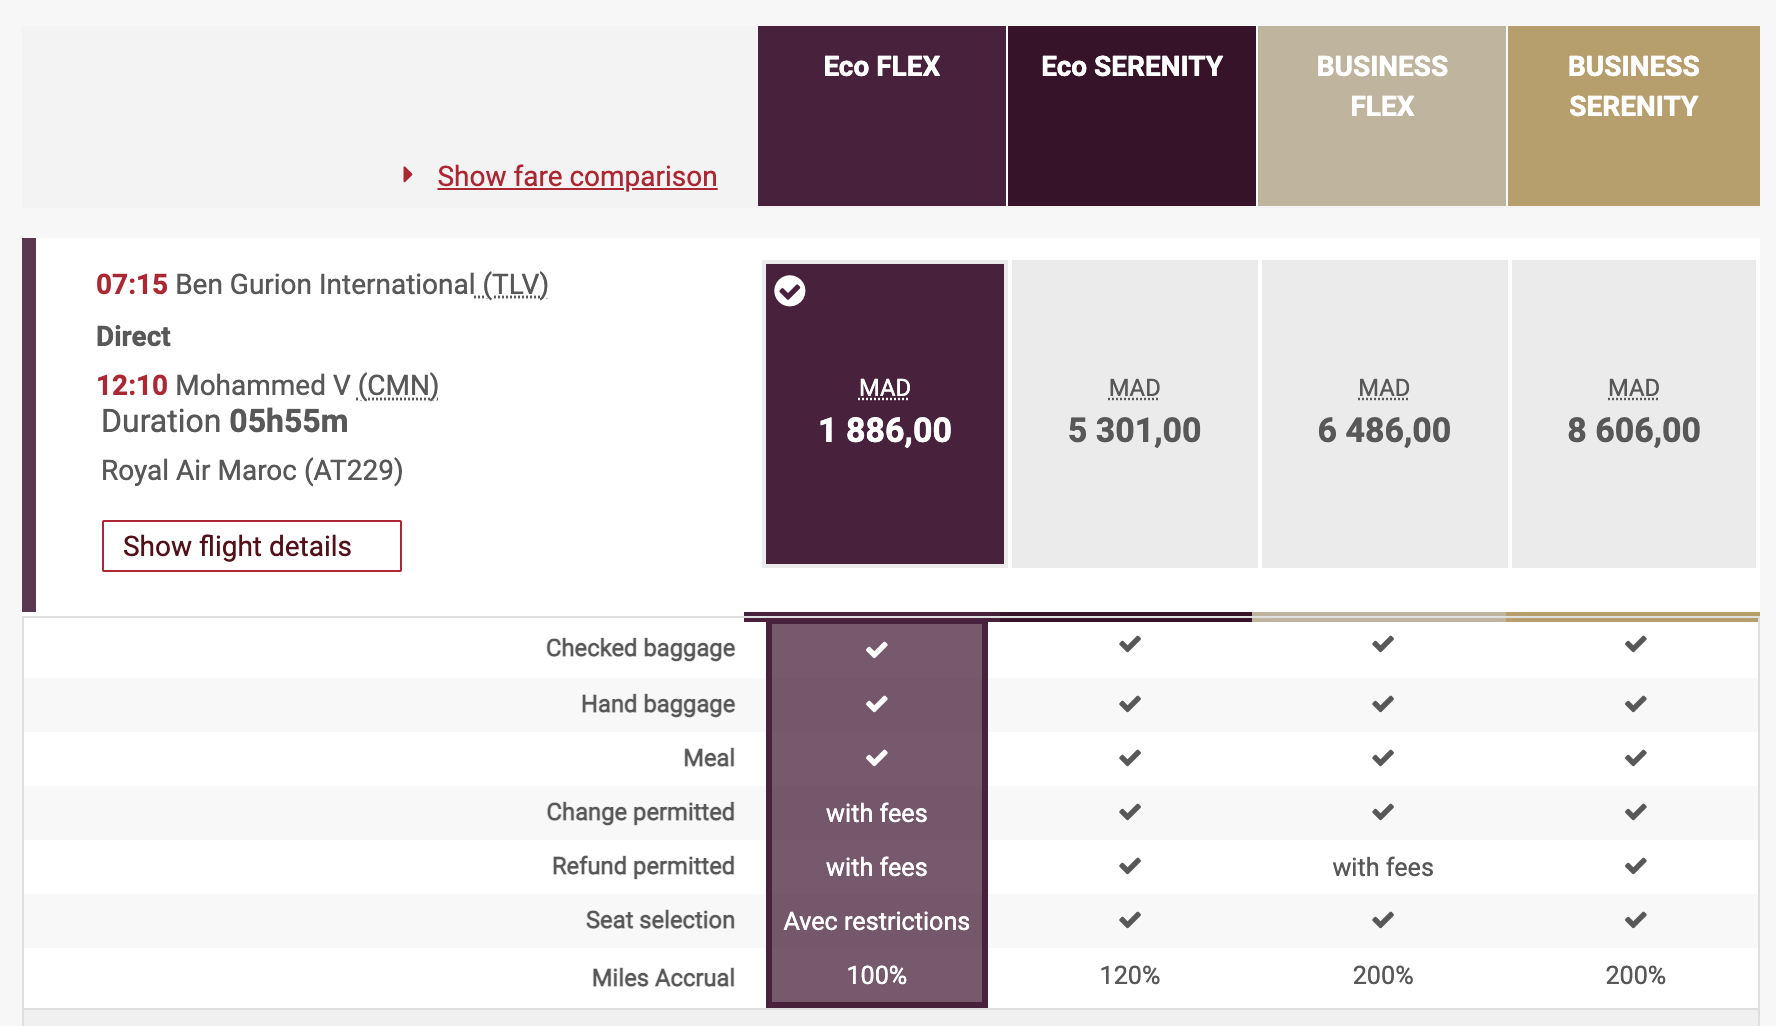Select the Business FLEX fare MAD 6 486,00
This screenshot has height=1026, width=1776.
1384,414
